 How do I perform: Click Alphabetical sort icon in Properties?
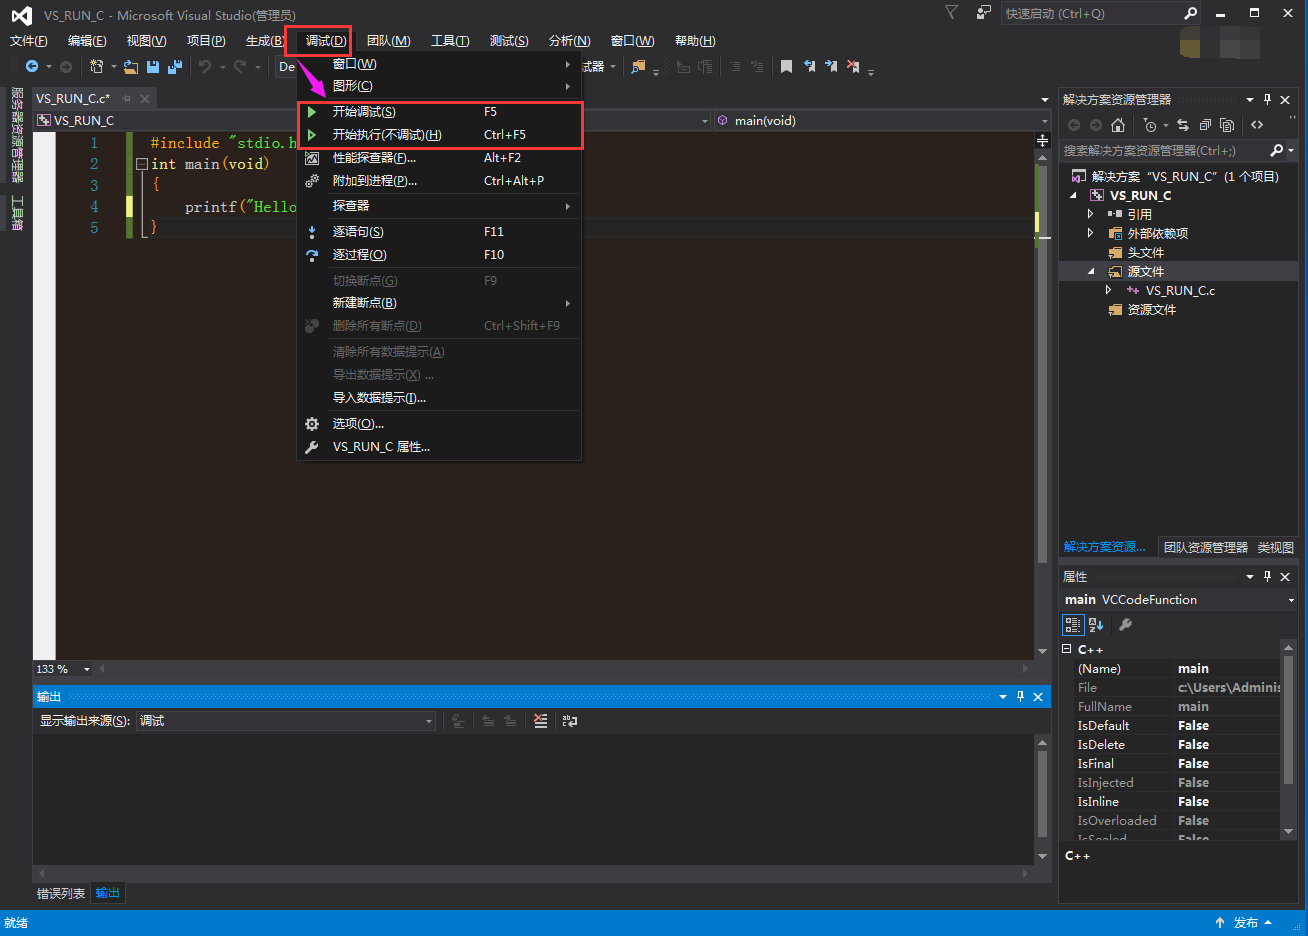[x=1096, y=625]
